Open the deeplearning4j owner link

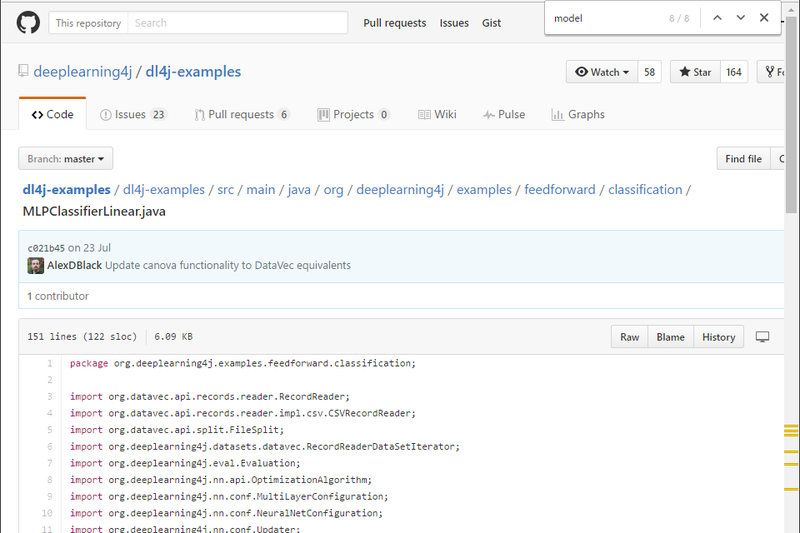click(x=83, y=71)
